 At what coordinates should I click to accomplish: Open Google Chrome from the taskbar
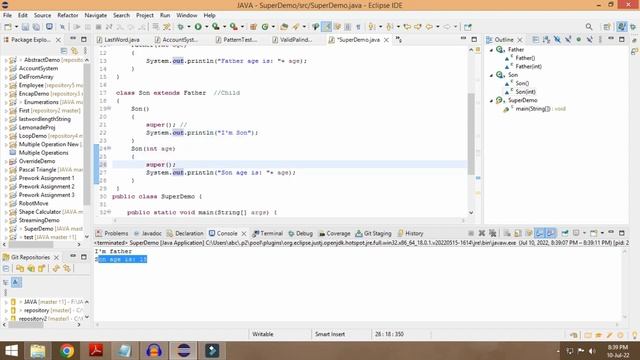pyautogui.click(x=67, y=351)
